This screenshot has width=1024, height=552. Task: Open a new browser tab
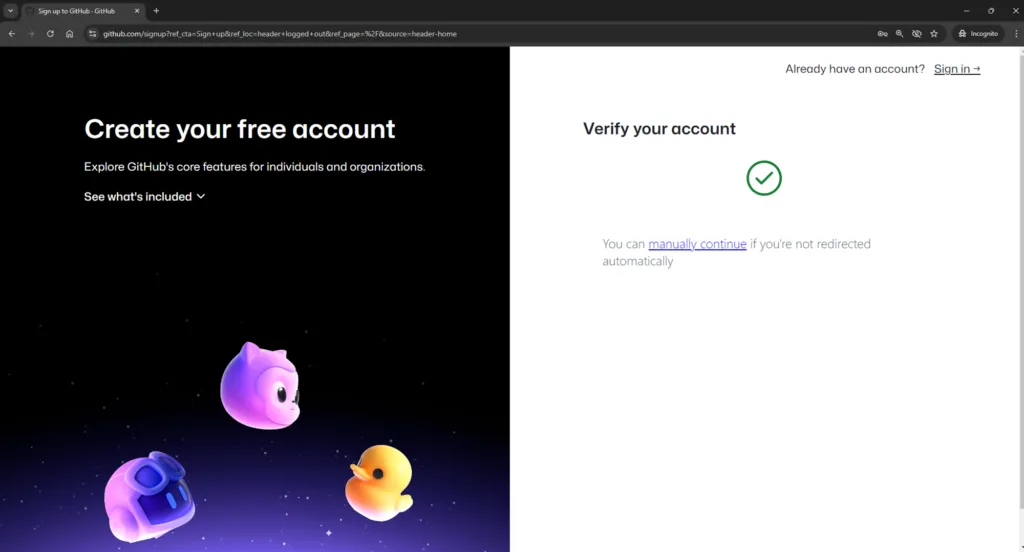[156, 10]
